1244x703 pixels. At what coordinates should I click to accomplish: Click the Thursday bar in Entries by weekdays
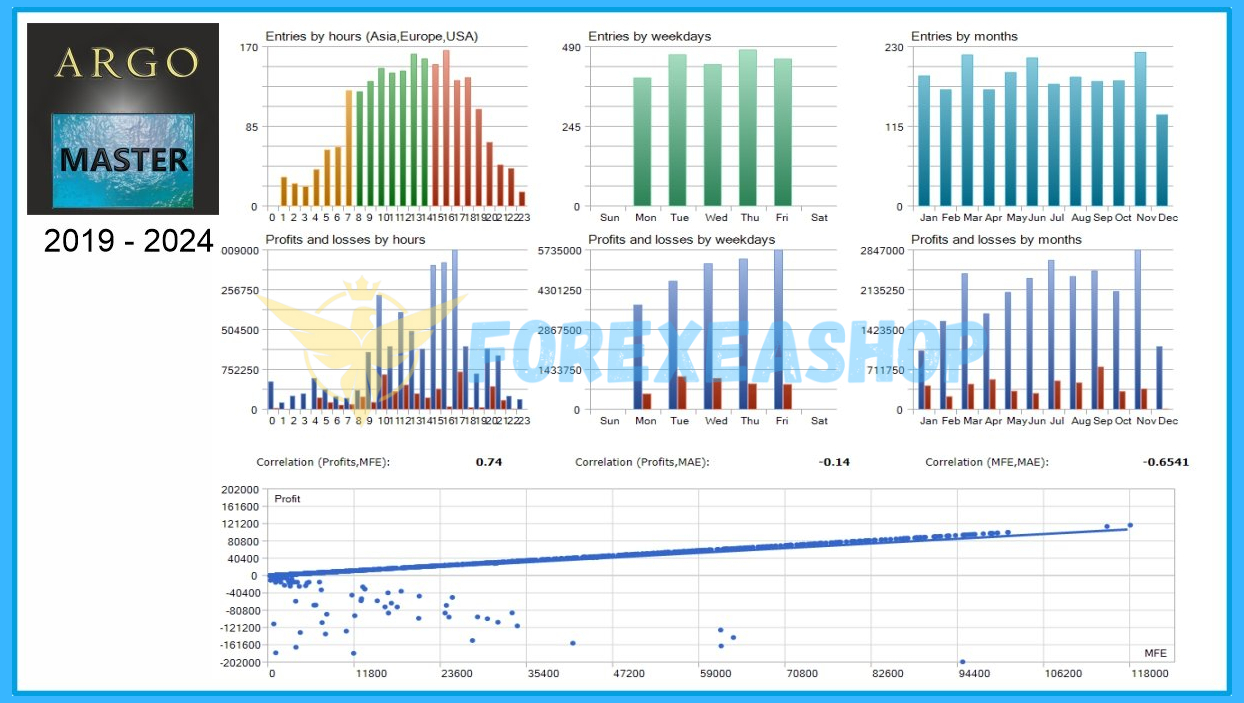[x=748, y=128]
